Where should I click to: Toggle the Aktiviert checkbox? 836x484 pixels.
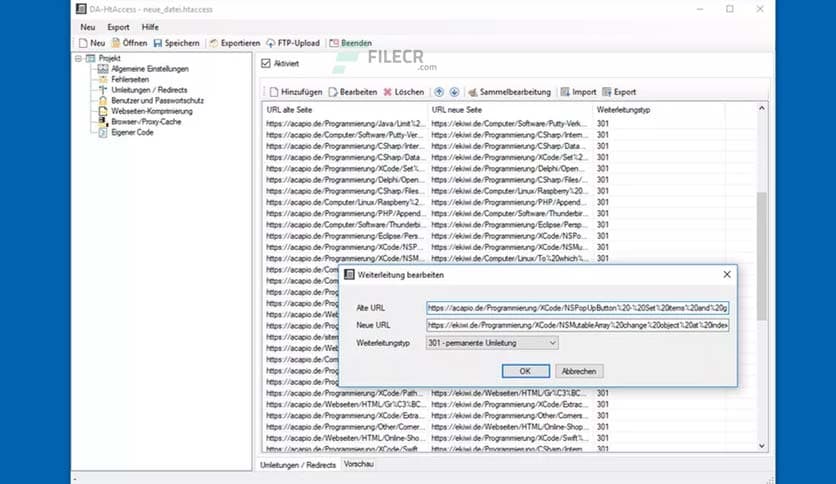coord(266,63)
